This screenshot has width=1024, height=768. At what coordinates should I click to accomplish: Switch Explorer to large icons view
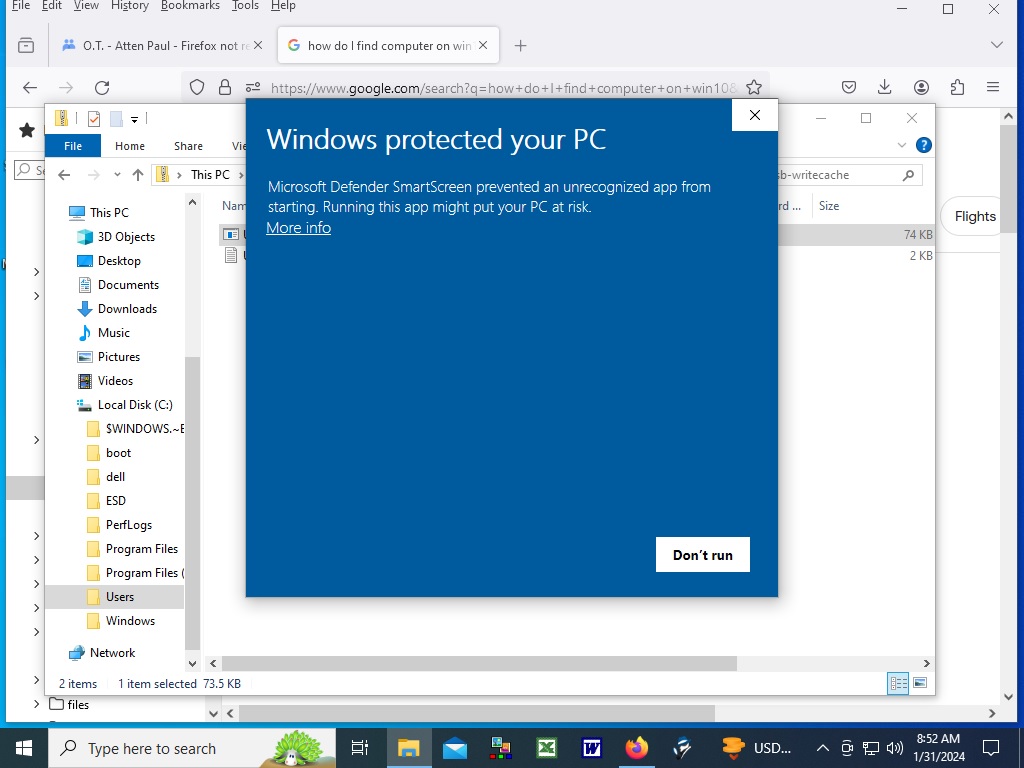(920, 683)
